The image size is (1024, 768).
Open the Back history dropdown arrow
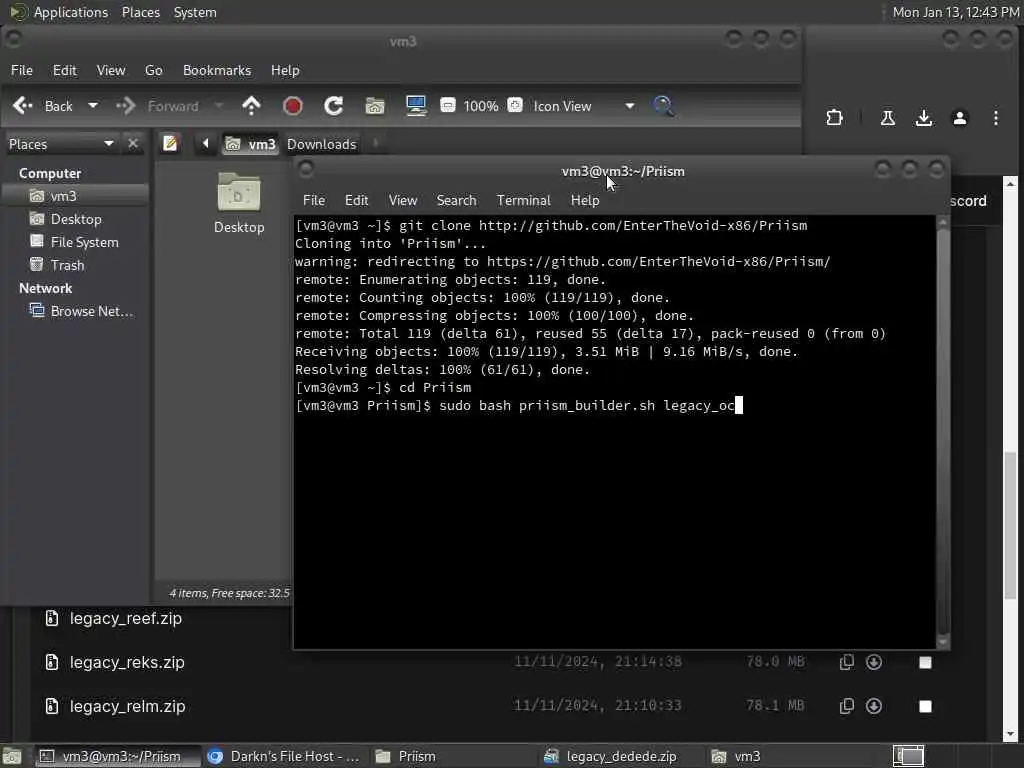click(x=93, y=106)
